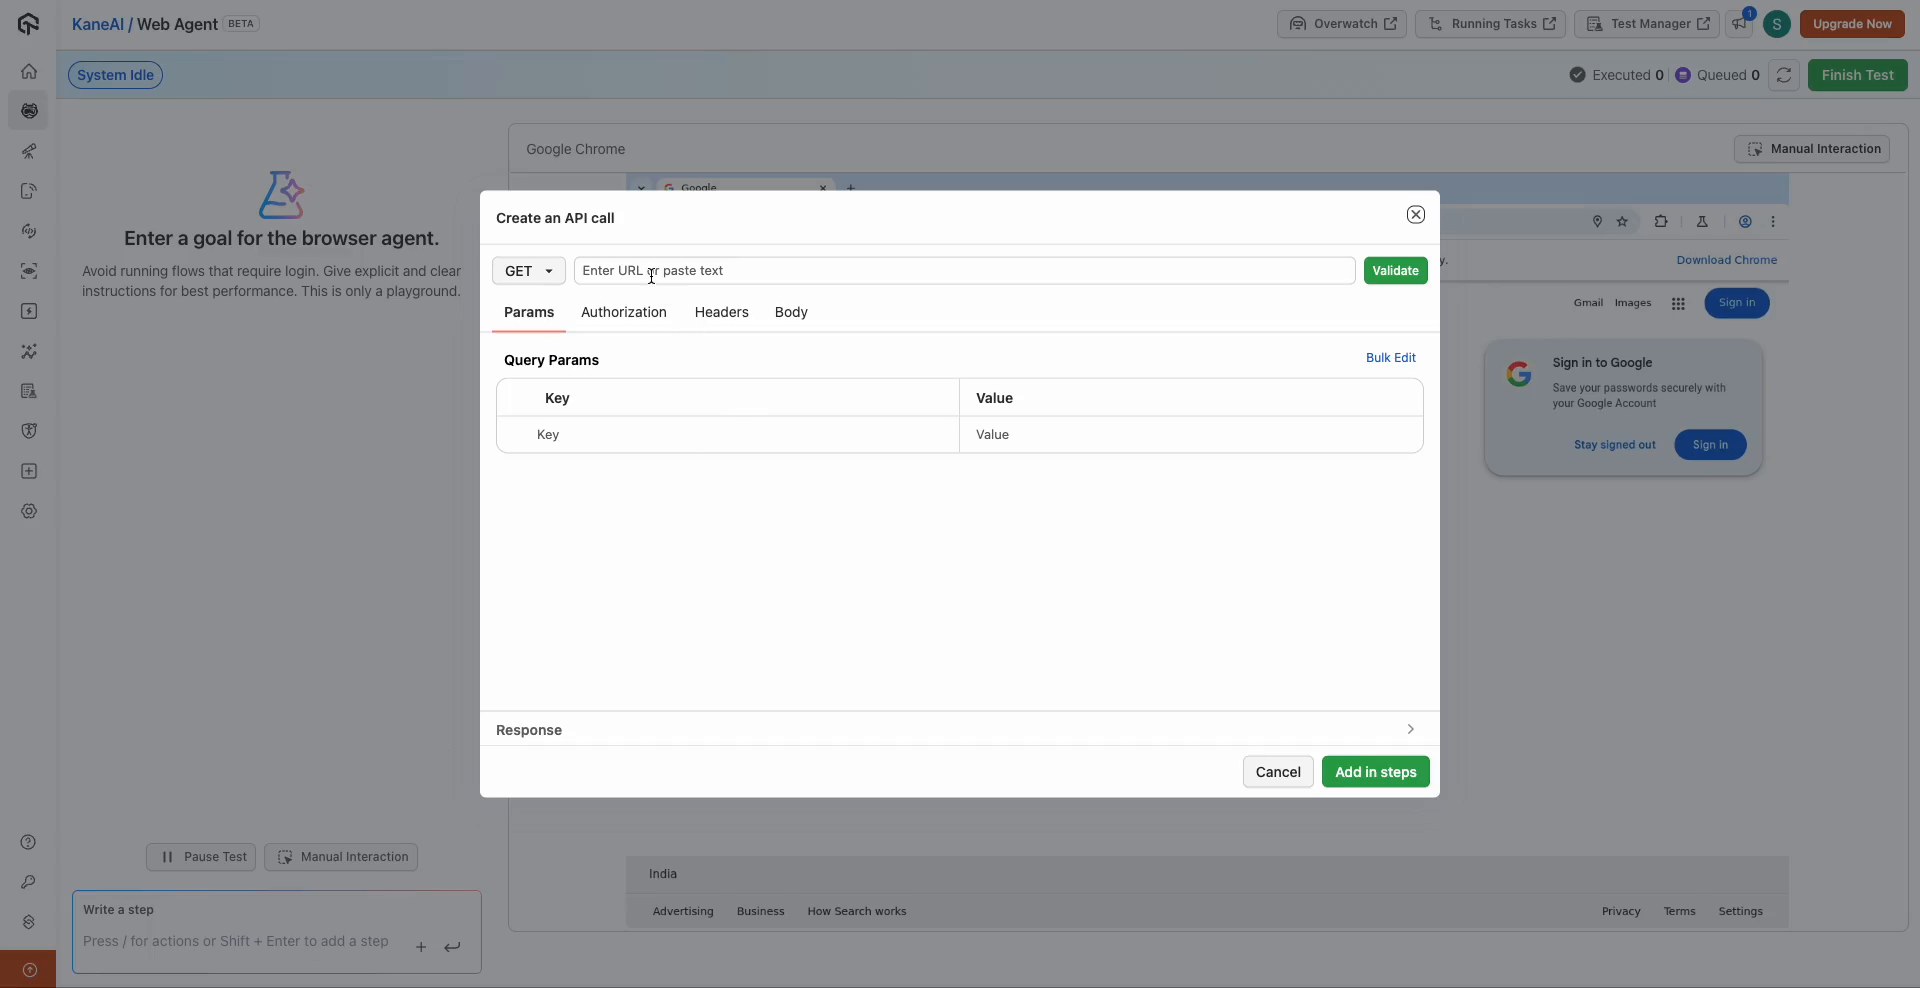Open the API keys icon in the sidebar

pyautogui.click(x=29, y=883)
